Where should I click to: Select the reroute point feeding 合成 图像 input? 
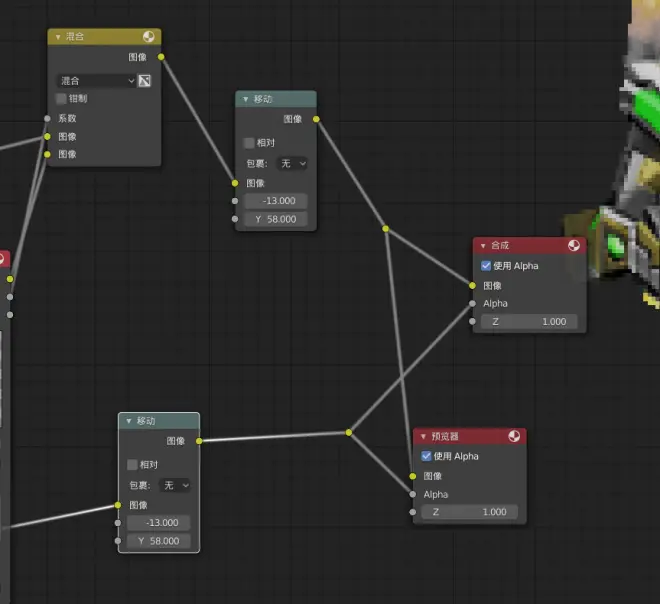click(x=386, y=229)
